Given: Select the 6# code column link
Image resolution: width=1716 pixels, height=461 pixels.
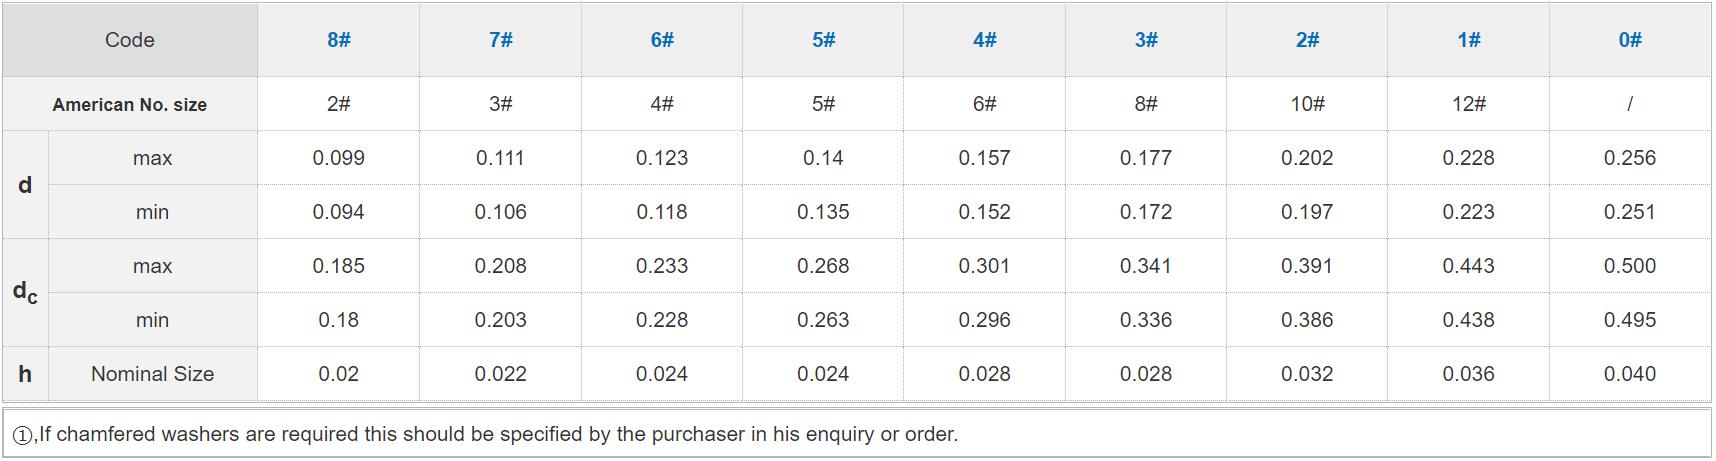Looking at the screenshot, I should [x=662, y=40].
